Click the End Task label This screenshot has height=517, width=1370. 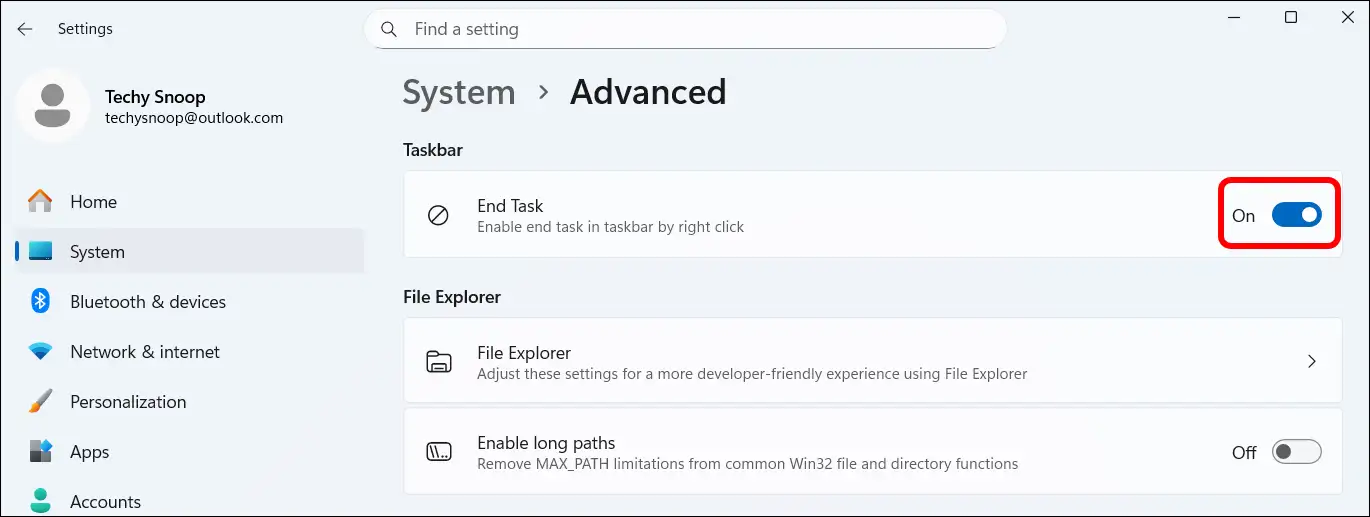pos(510,206)
